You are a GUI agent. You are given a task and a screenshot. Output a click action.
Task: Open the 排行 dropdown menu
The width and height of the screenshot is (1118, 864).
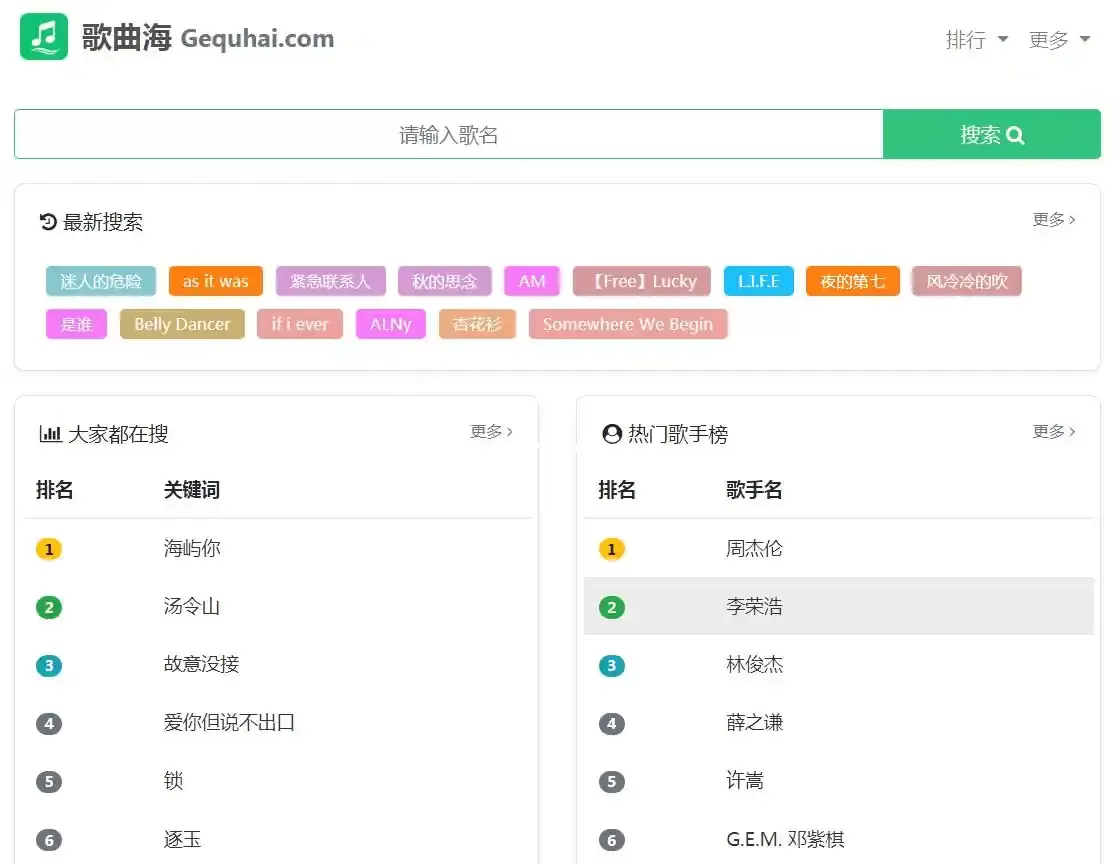click(x=976, y=40)
